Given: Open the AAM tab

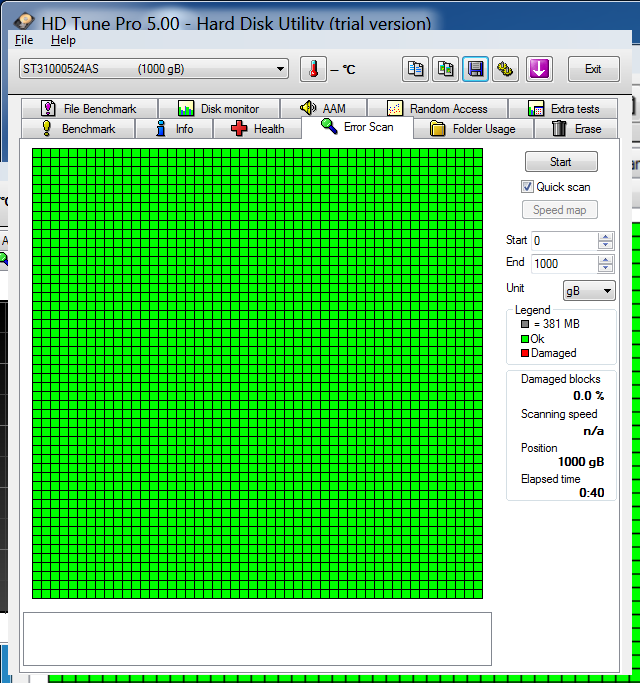Looking at the screenshot, I should click(323, 108).
